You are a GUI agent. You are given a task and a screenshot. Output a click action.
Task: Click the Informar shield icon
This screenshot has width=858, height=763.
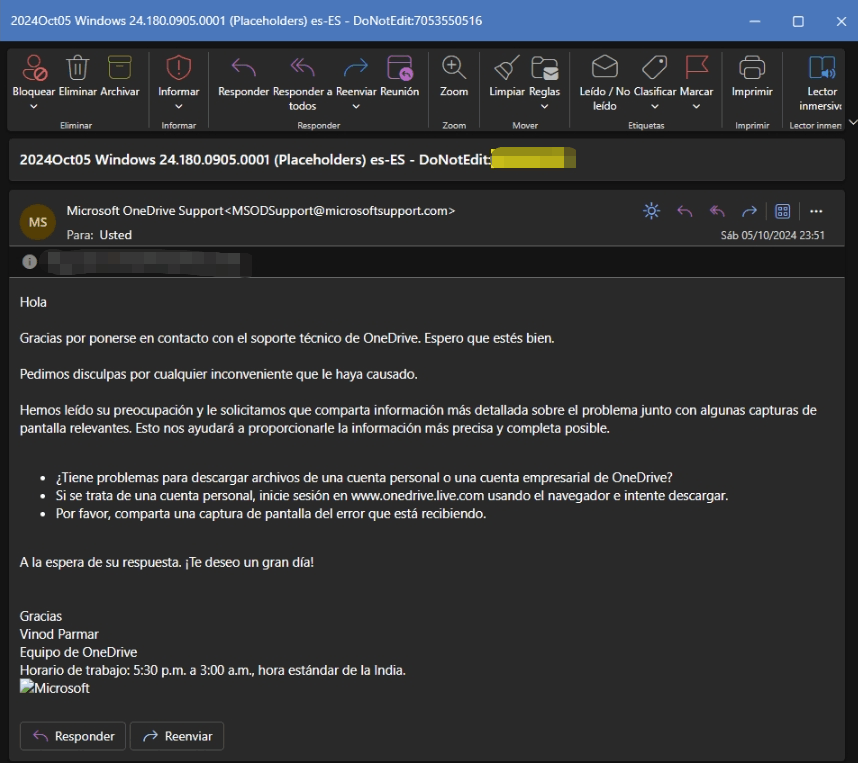pyautogui.click(x=178, y=68)
